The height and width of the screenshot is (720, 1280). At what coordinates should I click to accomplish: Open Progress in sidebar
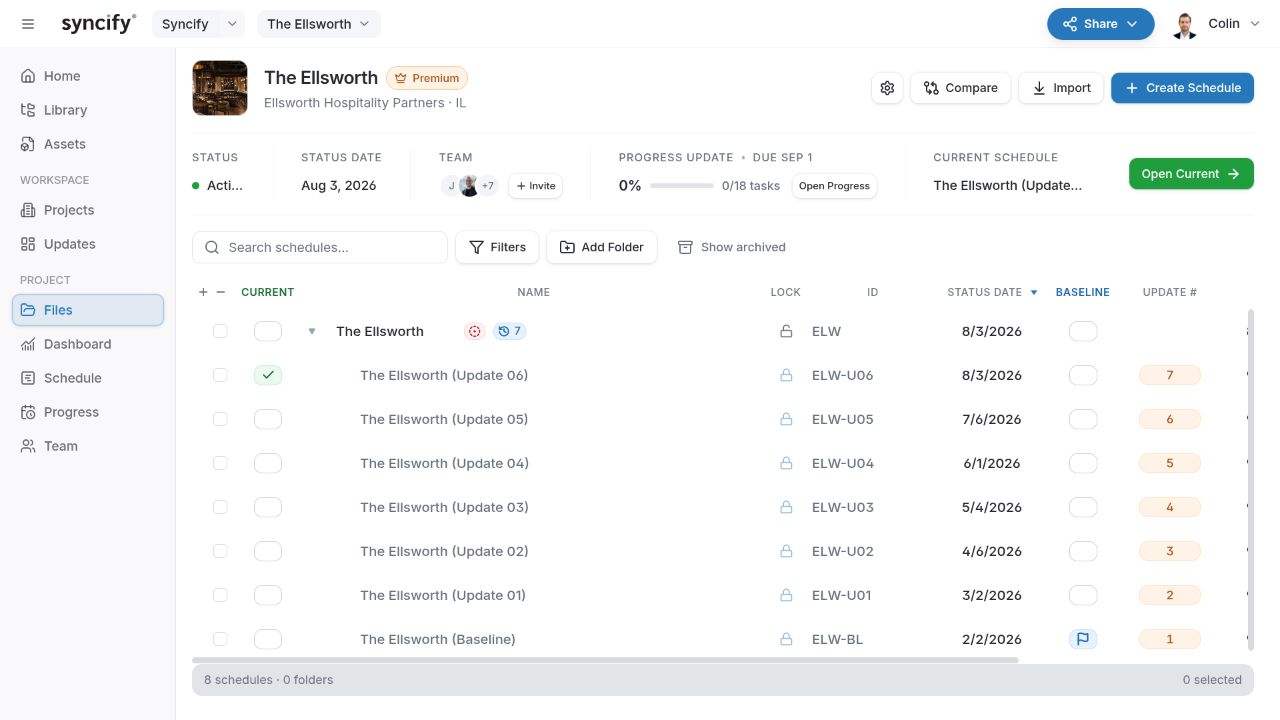coord(88,412)
